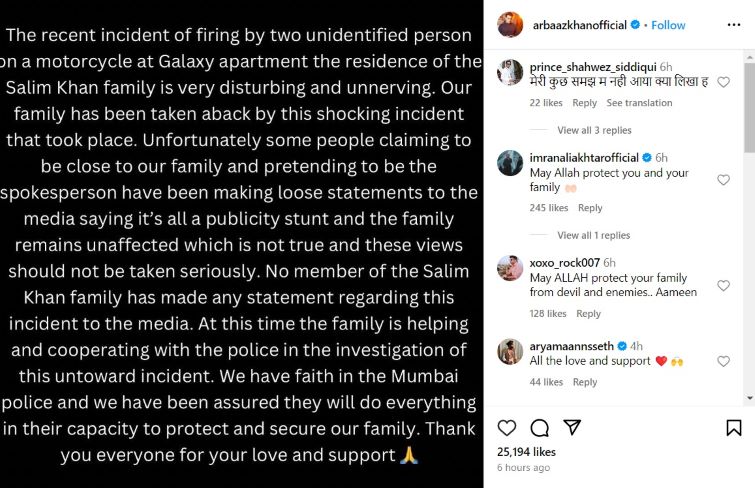The image size is (755, 488).
Task: Like imranaliakhtarofficial's comment
Action: pyautogui.click(x=724, y=180)
